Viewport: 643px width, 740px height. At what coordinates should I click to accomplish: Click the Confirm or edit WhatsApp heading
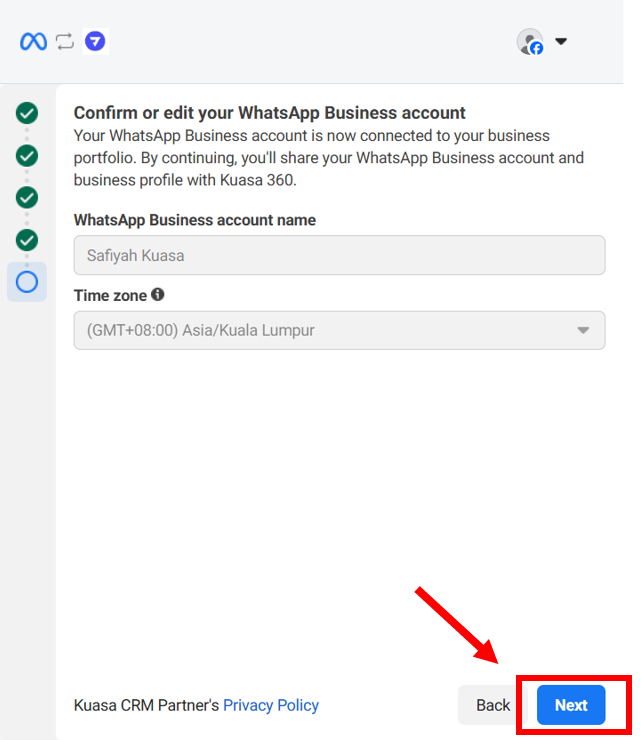[270, 113]
